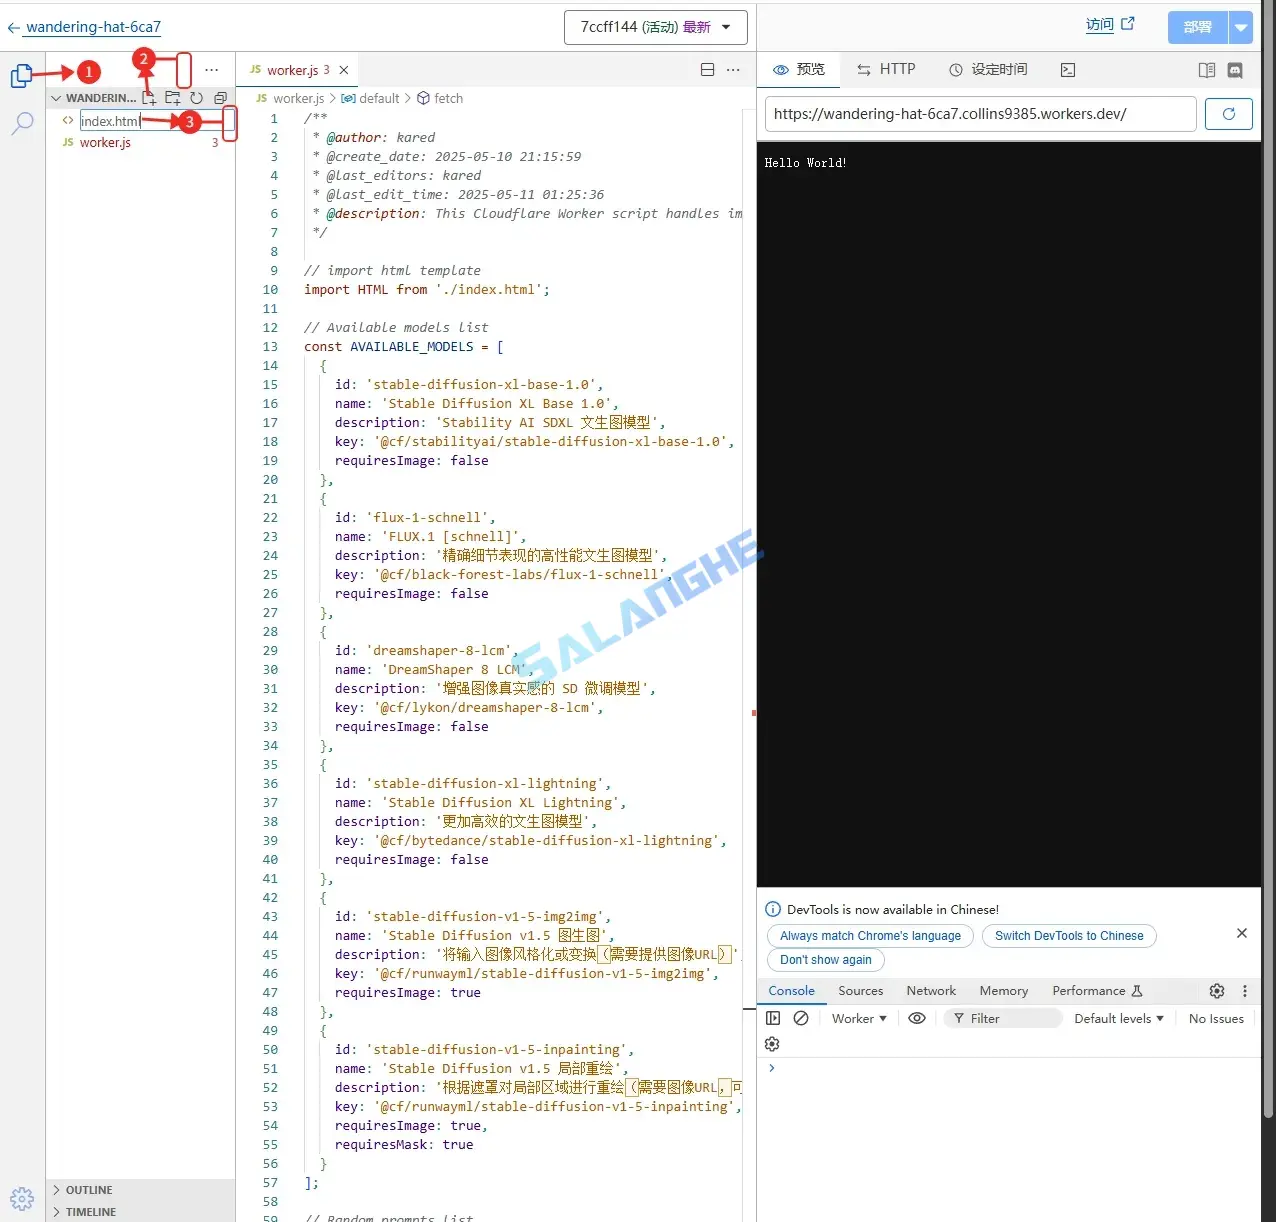Click the terminal icon in the preview toolbar
The height and width of the screenshot is (1222, 1276).
[1067, 69]
